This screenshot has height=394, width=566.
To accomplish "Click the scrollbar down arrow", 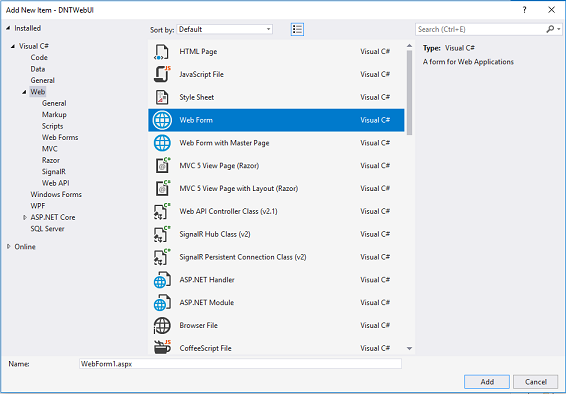I will point(409,348).
